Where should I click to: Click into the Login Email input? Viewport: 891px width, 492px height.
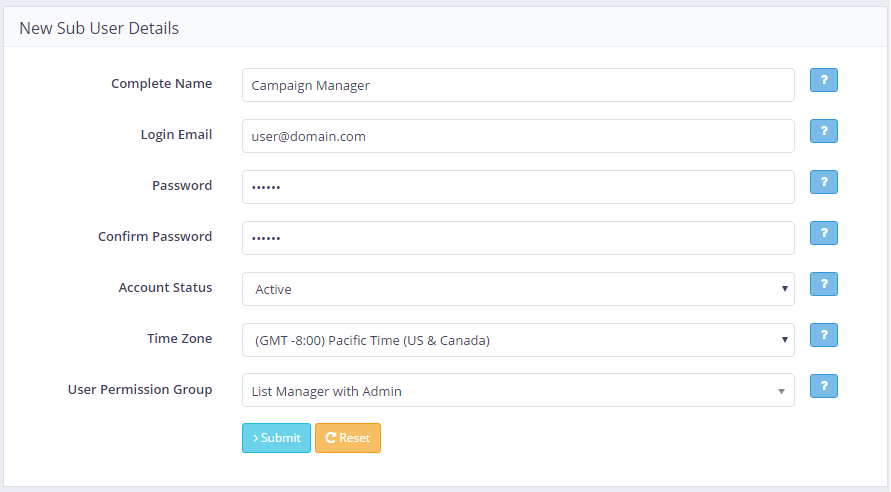[518, 136]
